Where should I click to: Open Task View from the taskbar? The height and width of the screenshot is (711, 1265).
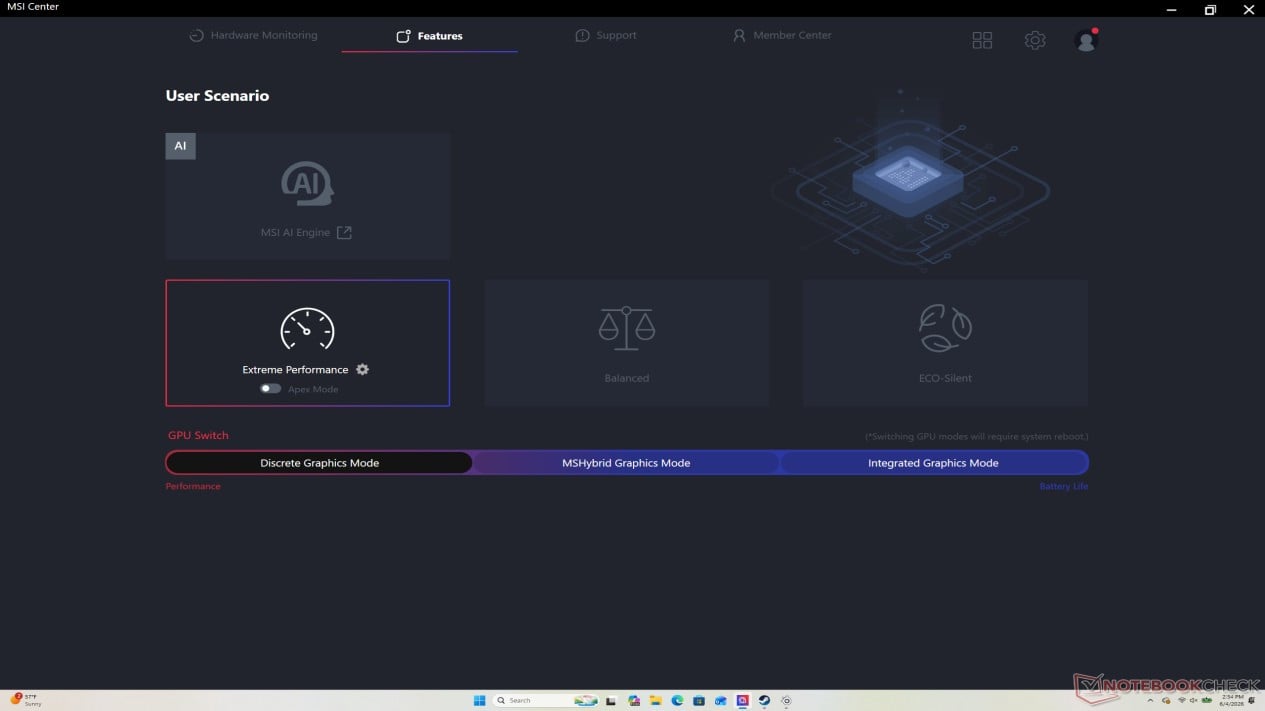[x=610, y=700]
